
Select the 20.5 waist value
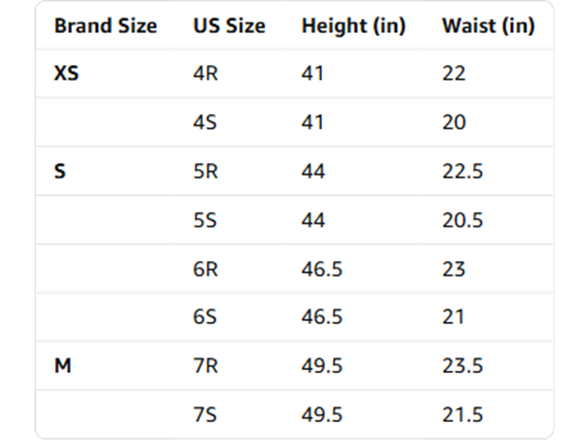463,220
